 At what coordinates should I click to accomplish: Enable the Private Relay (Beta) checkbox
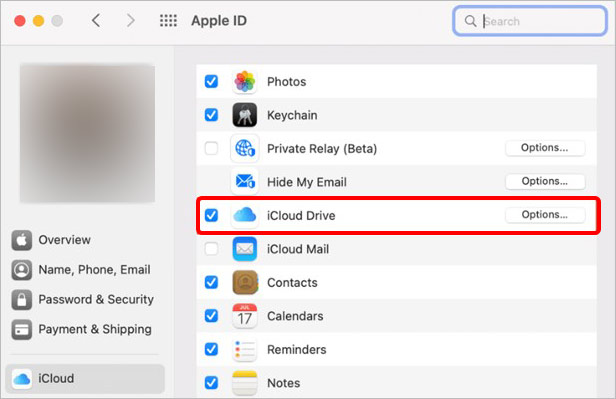[x=211, y=148]
